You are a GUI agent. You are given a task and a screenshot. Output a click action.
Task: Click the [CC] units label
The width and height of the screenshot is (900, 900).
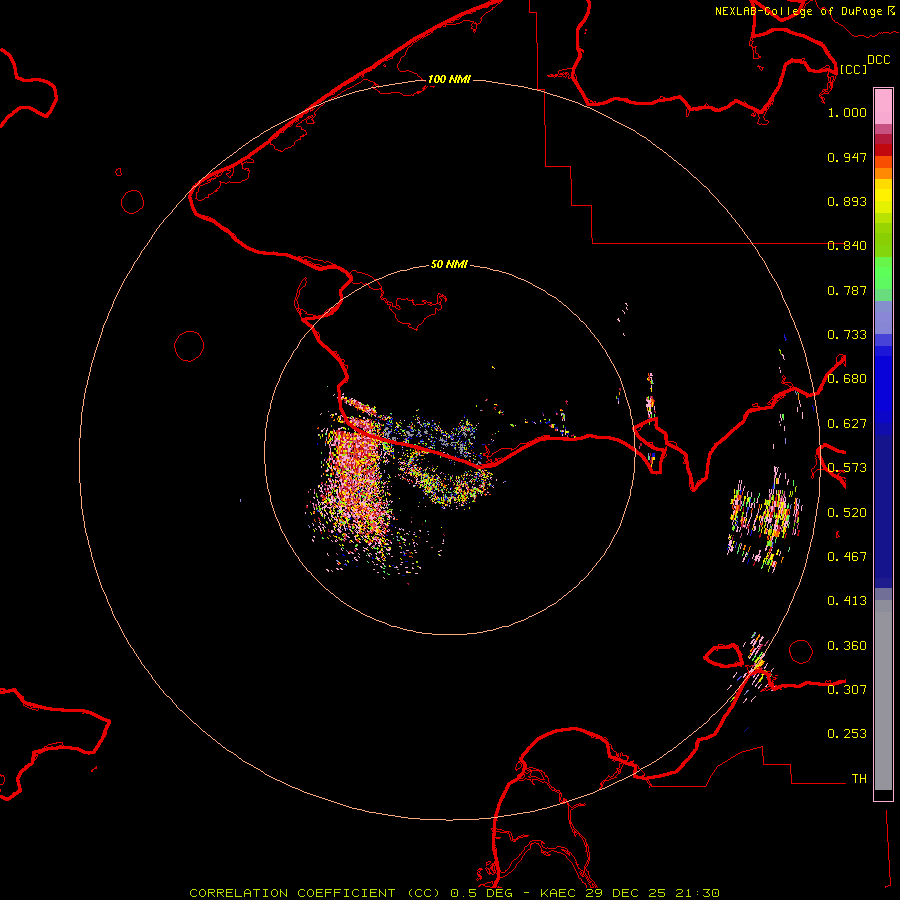pos(853,69)
